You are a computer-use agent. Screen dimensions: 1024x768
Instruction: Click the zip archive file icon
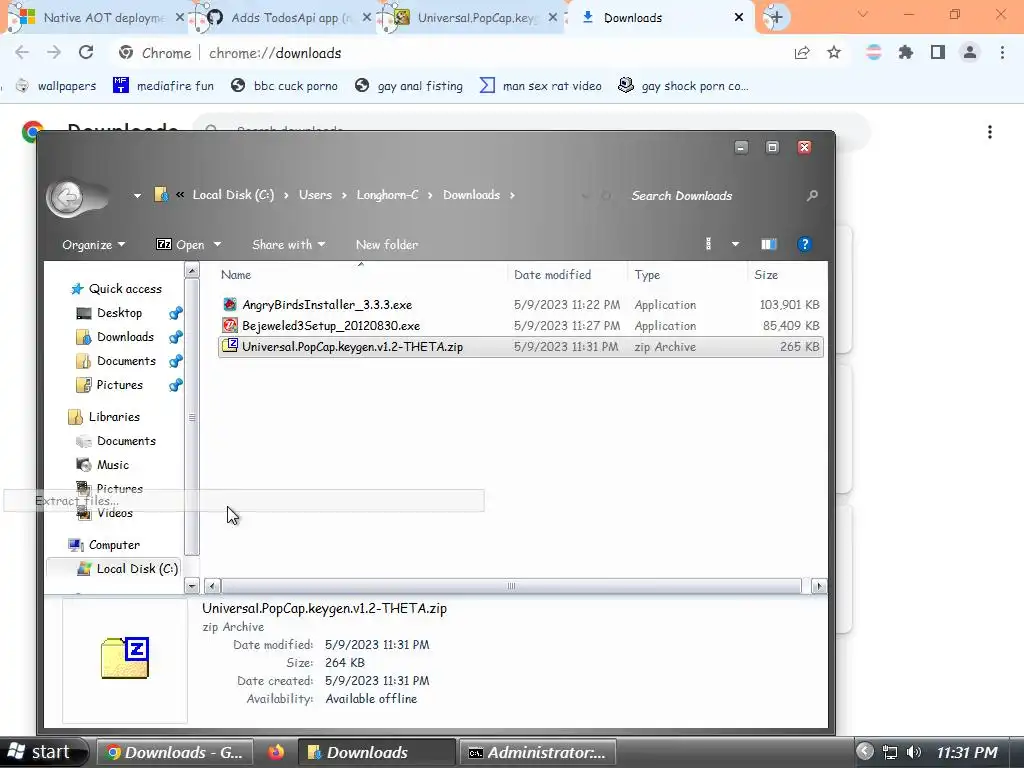(x=230, y=346)
